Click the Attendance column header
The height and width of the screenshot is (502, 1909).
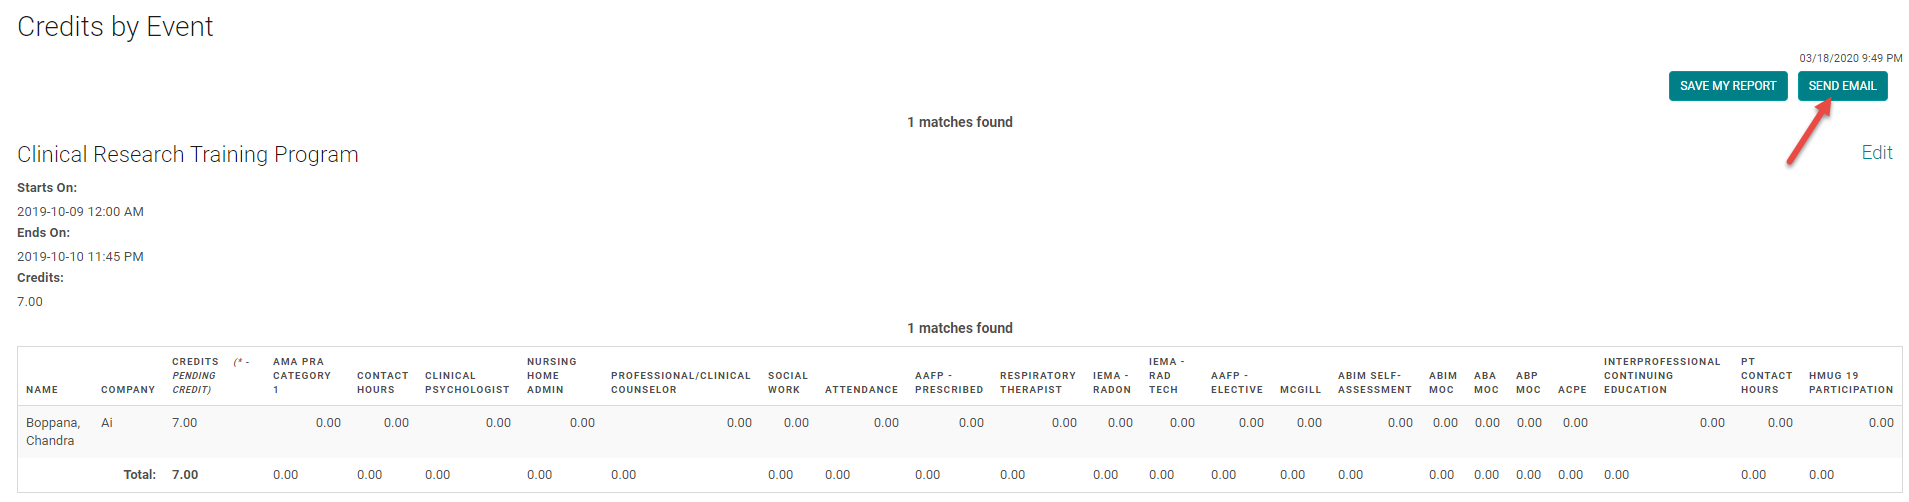tap(861, 390)
